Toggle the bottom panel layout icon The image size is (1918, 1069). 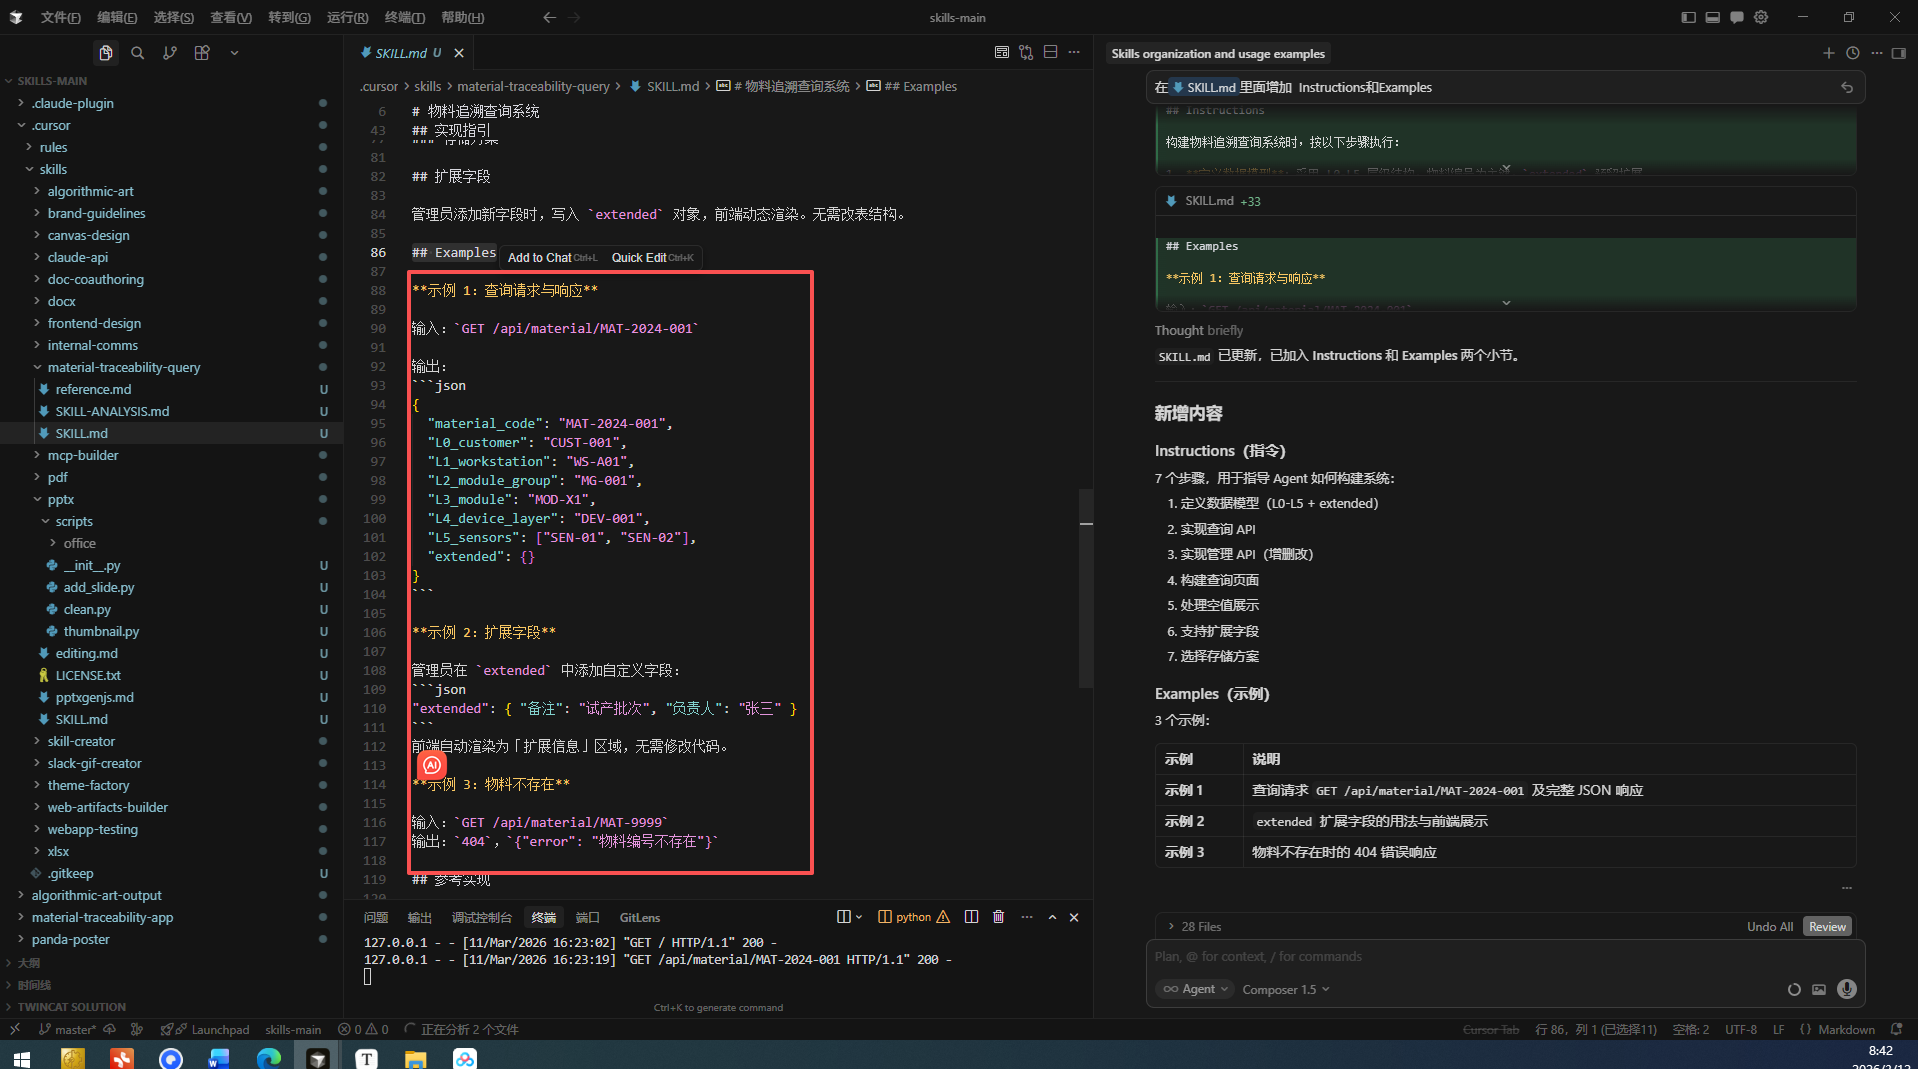click(1712, 17)
